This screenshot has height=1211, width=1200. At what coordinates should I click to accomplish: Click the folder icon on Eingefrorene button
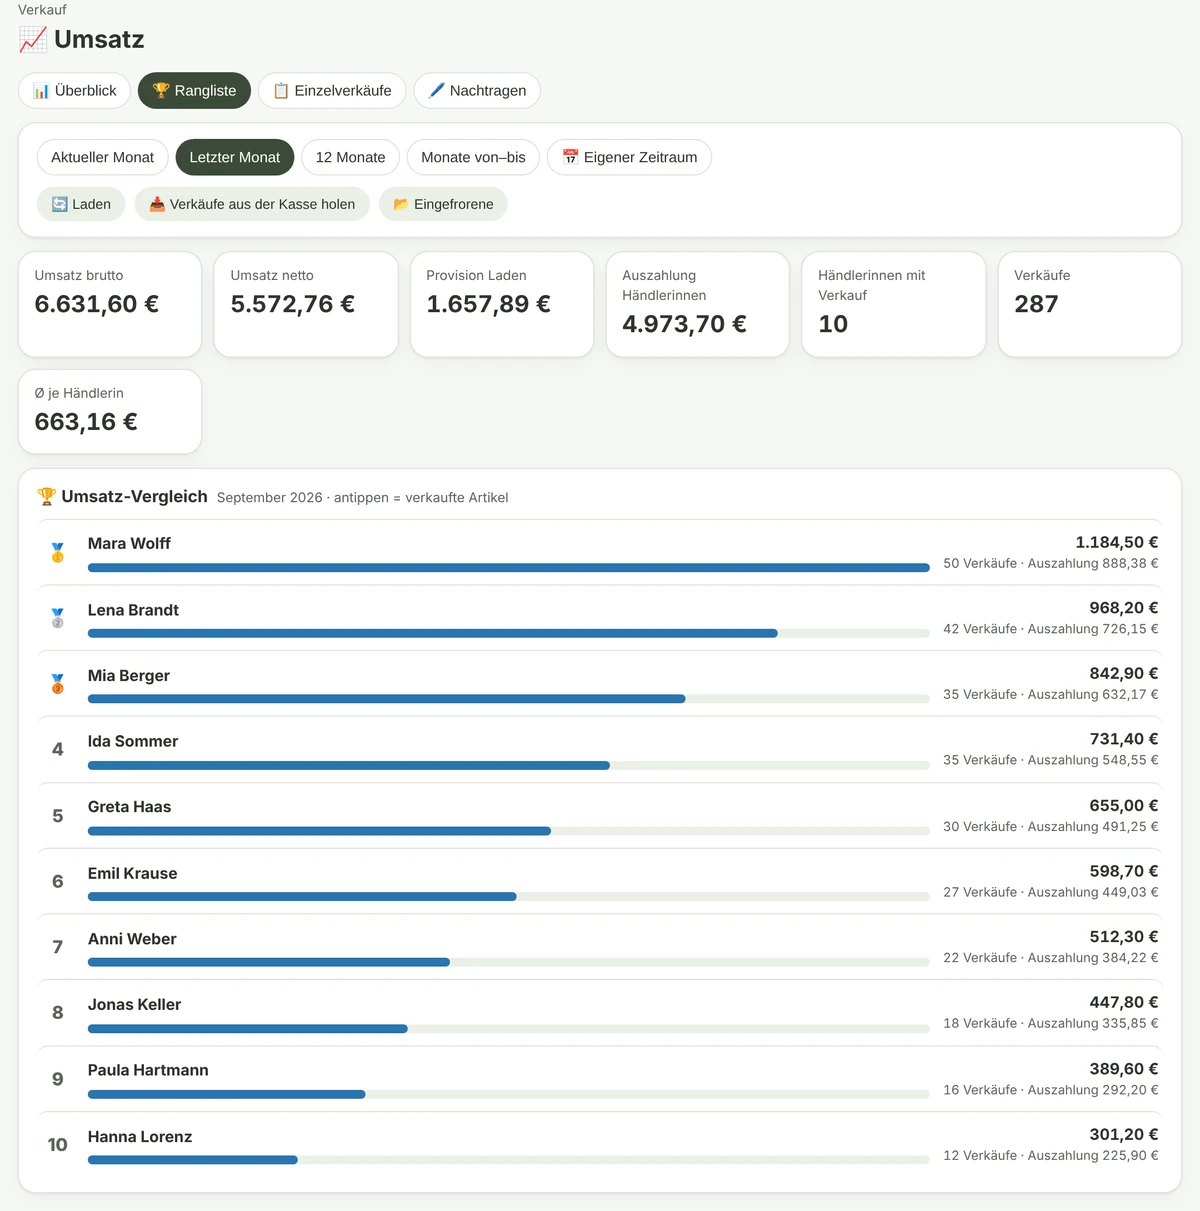pos(401,204)
